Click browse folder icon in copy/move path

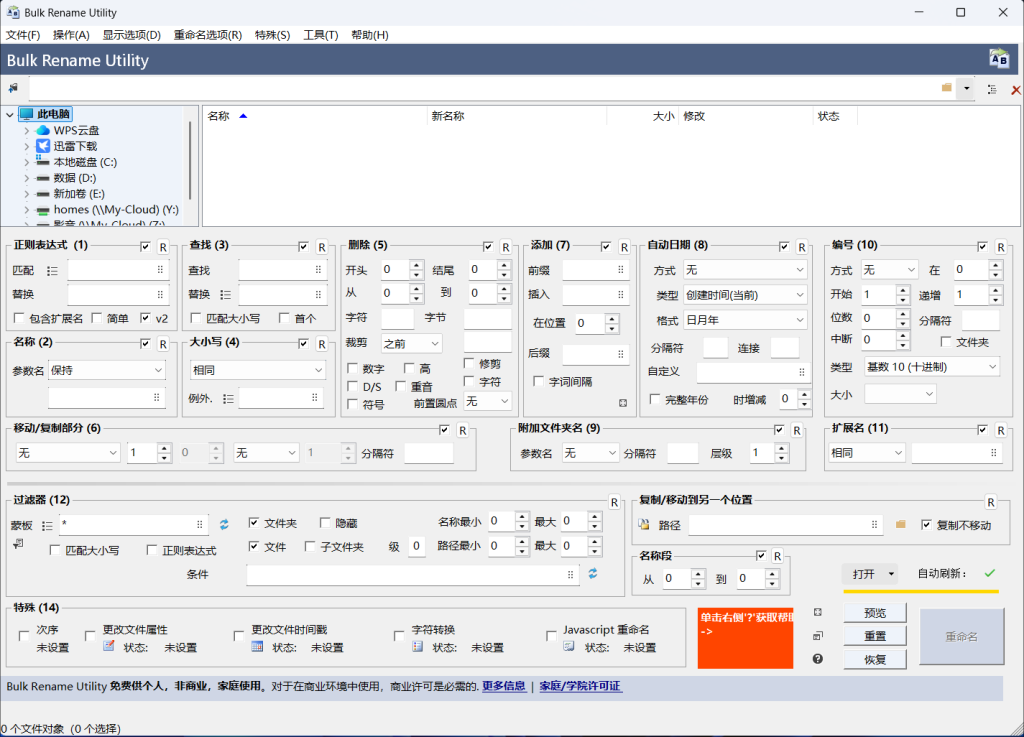click(900, 524)
